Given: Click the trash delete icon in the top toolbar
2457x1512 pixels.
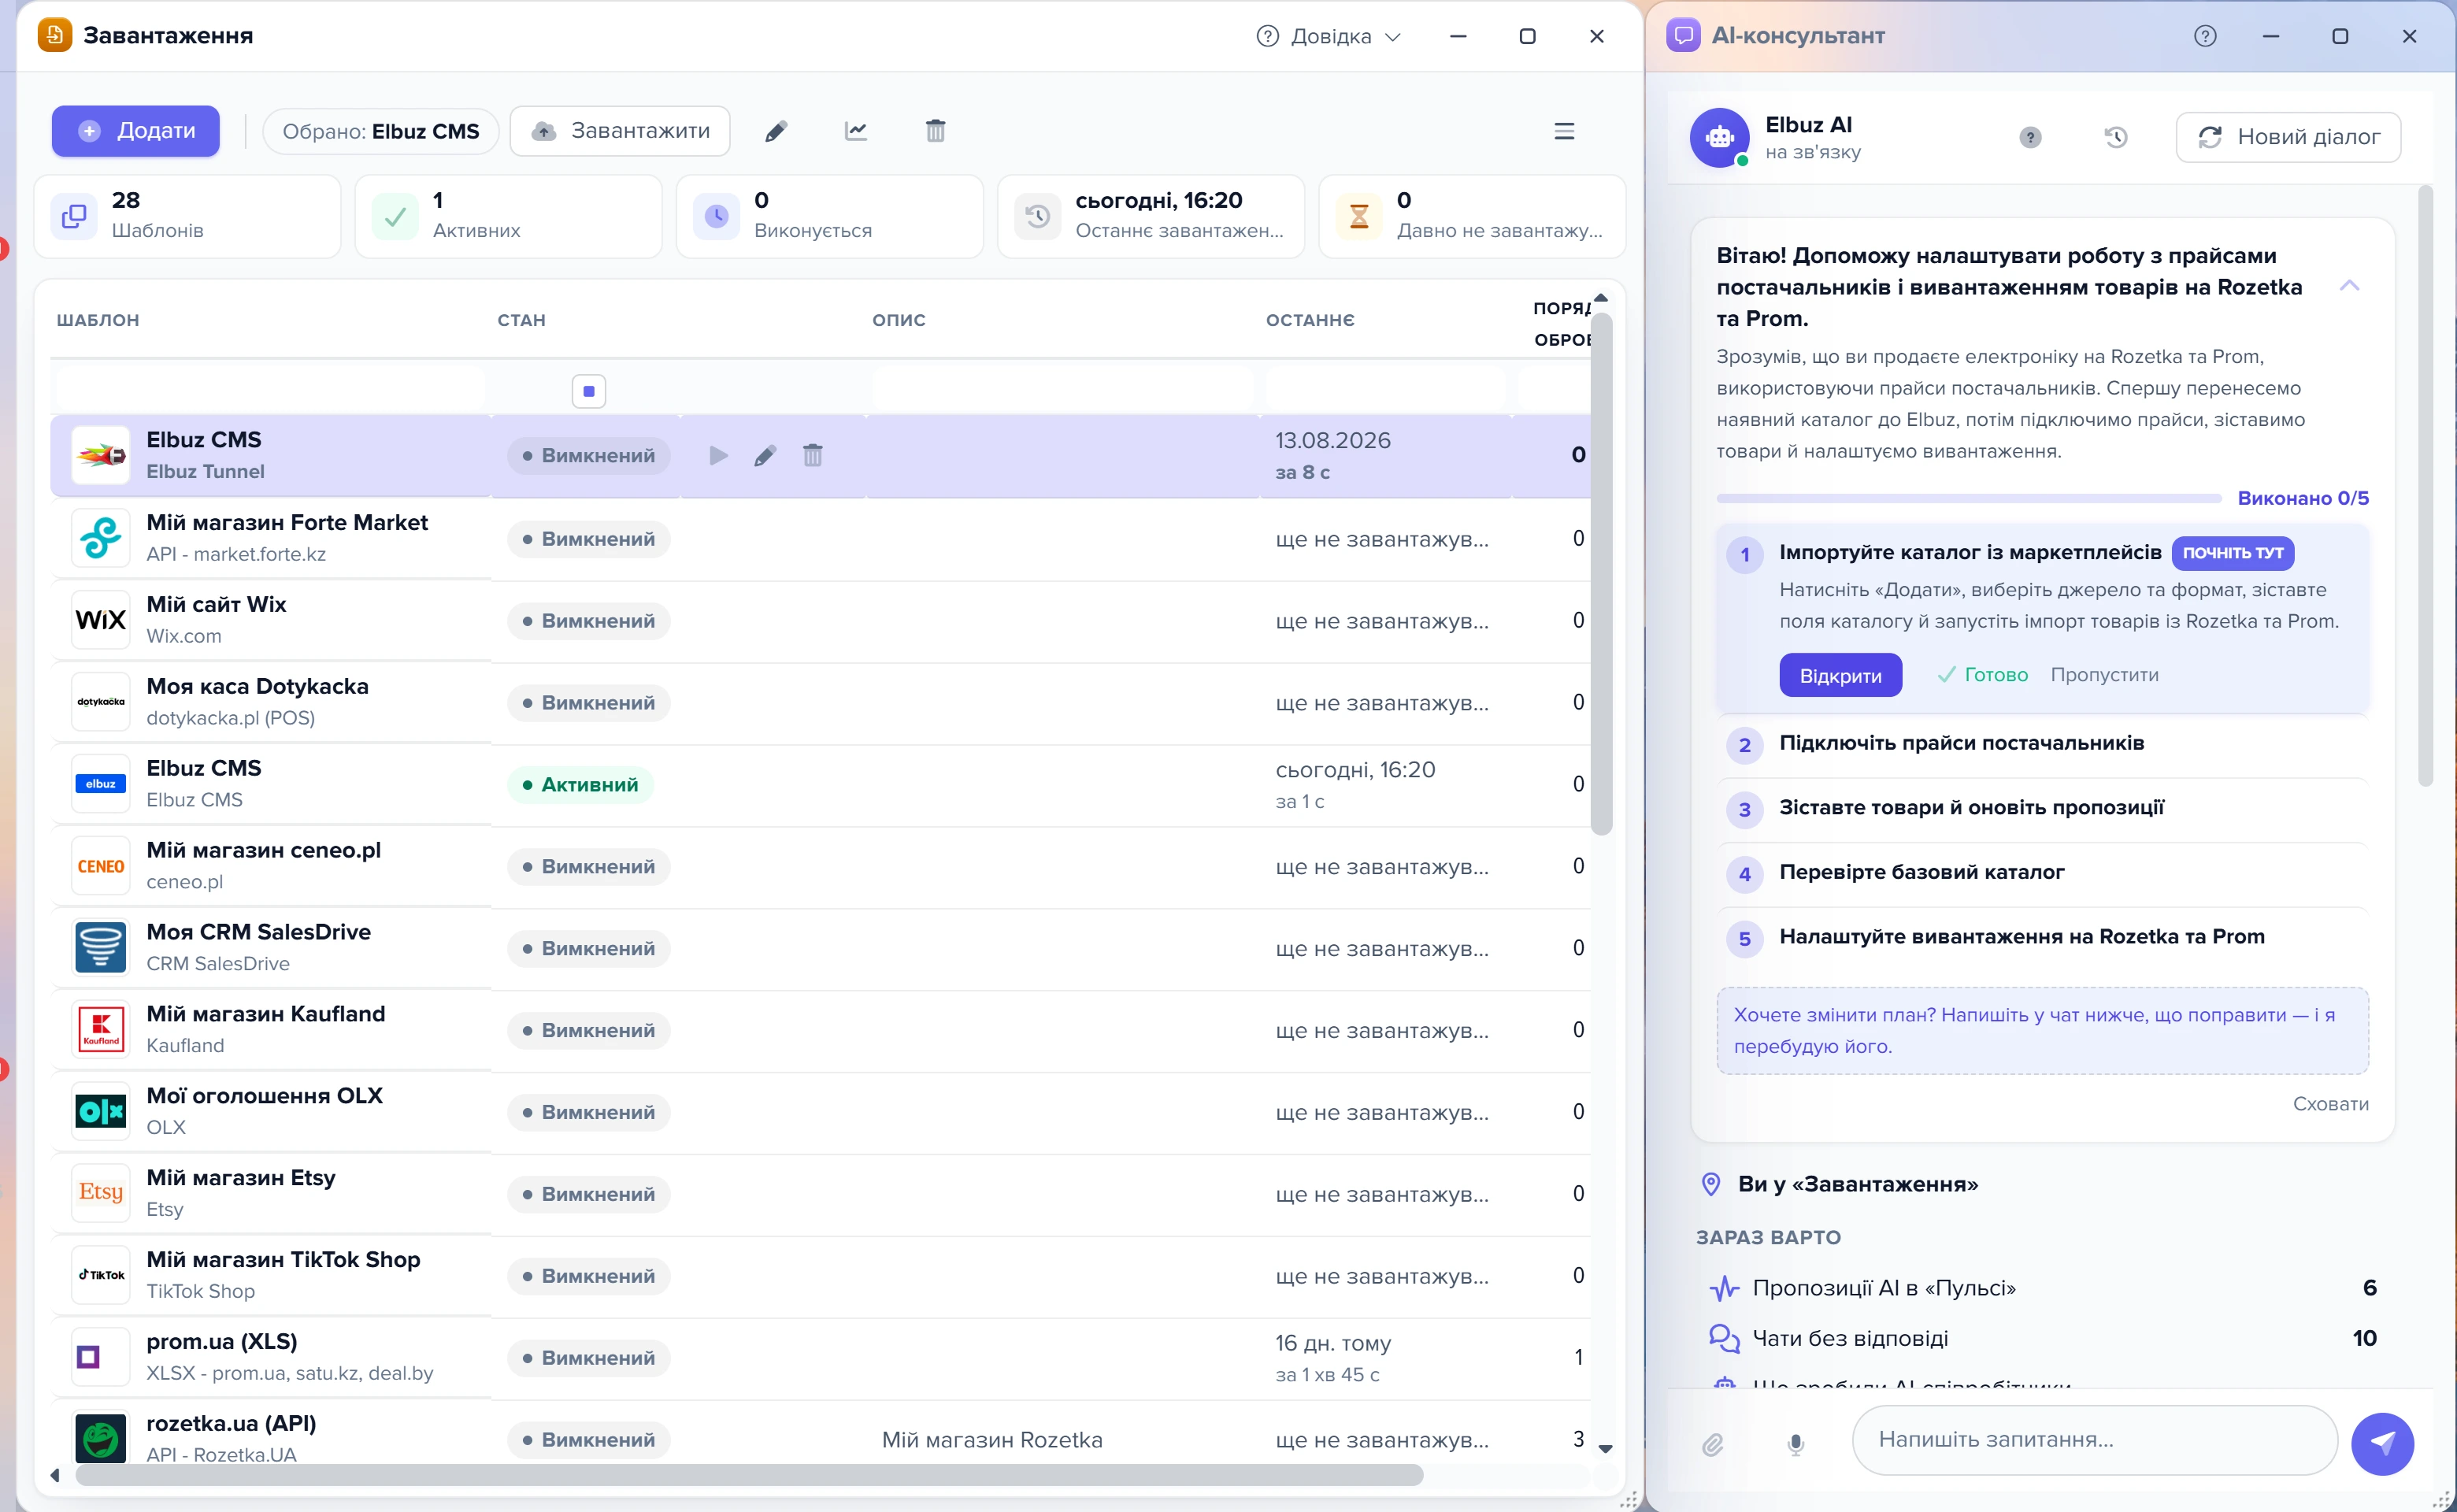Looking at the screenshot, I should coord(935,131).
